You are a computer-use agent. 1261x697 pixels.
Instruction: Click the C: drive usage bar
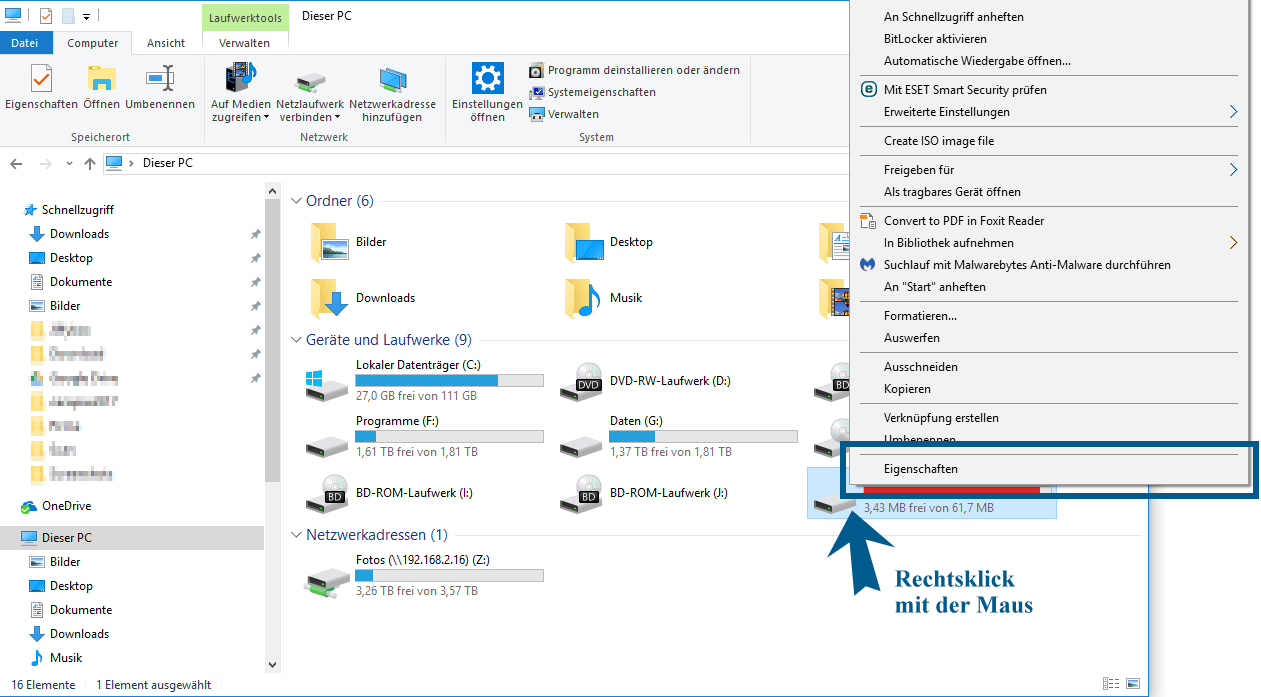point(450,381)
